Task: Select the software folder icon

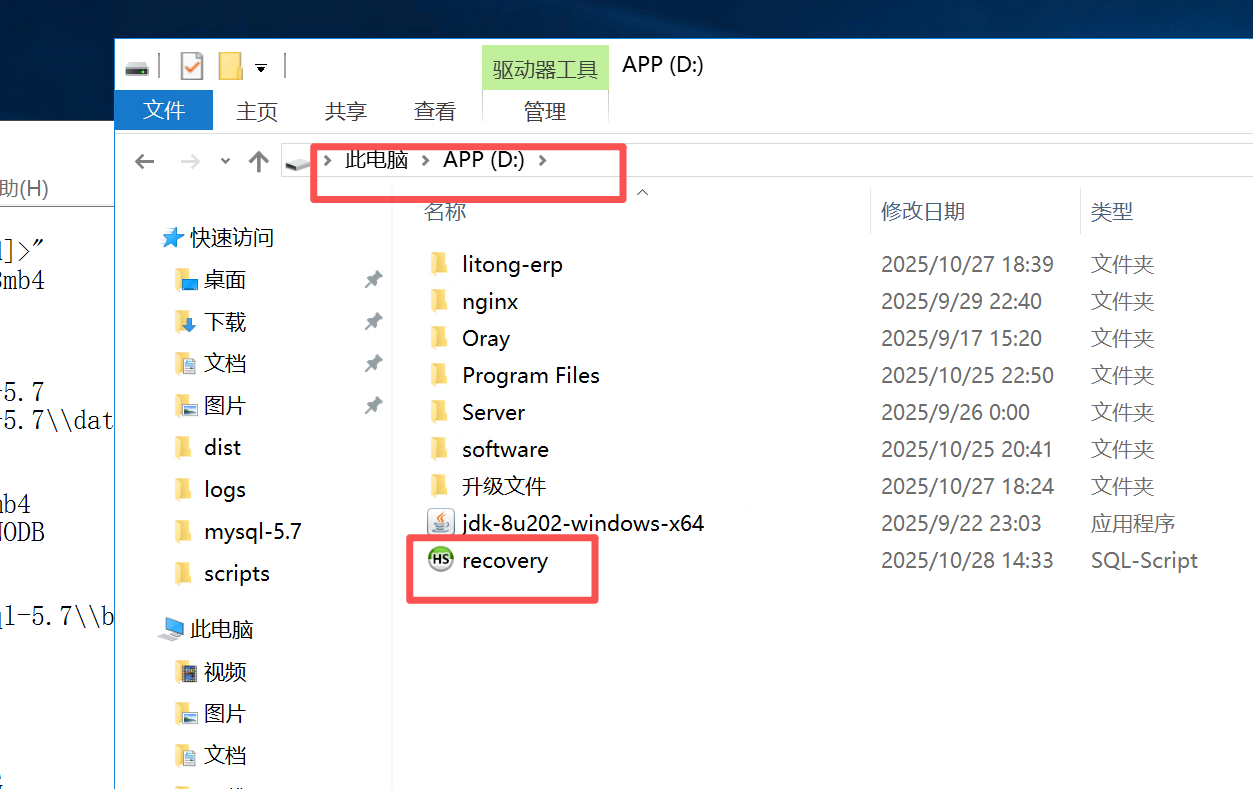Action: coord(439,448)
